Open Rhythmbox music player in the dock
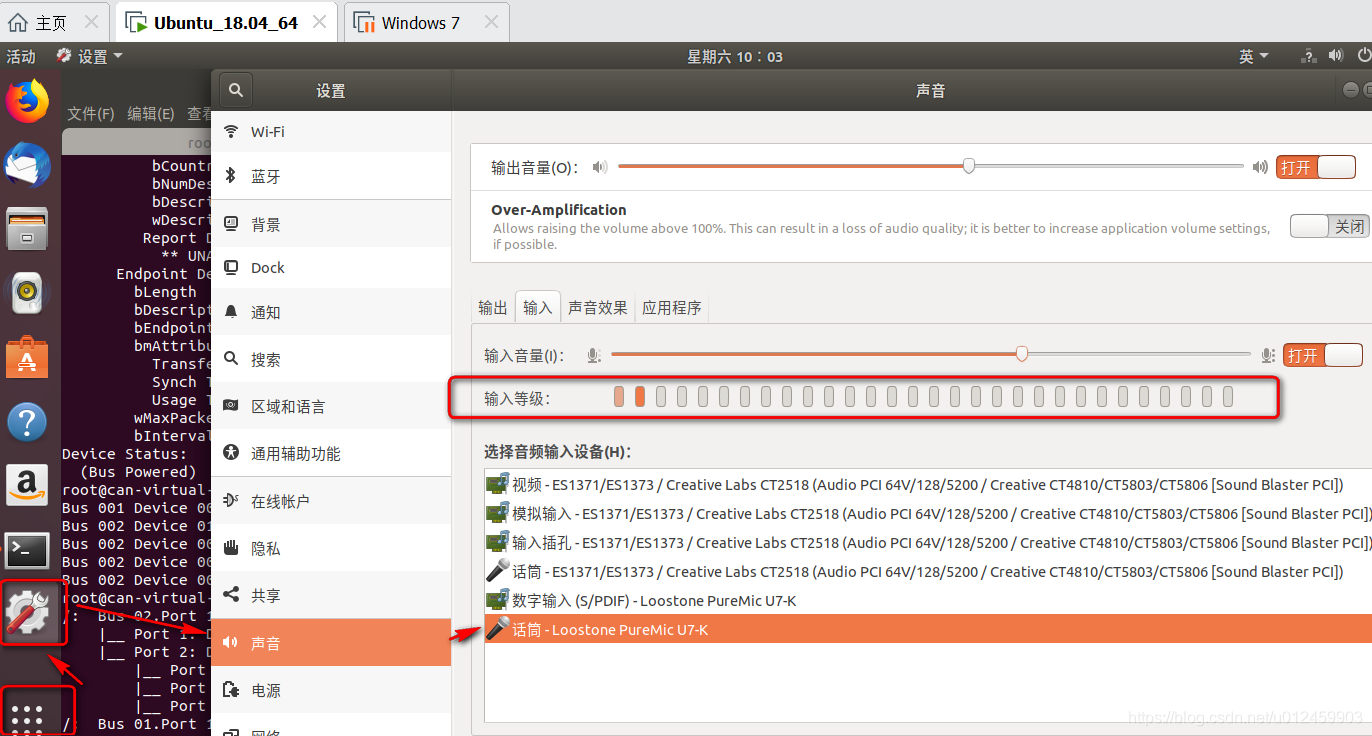The image size is (1372, 736). [x=27, y=293]
